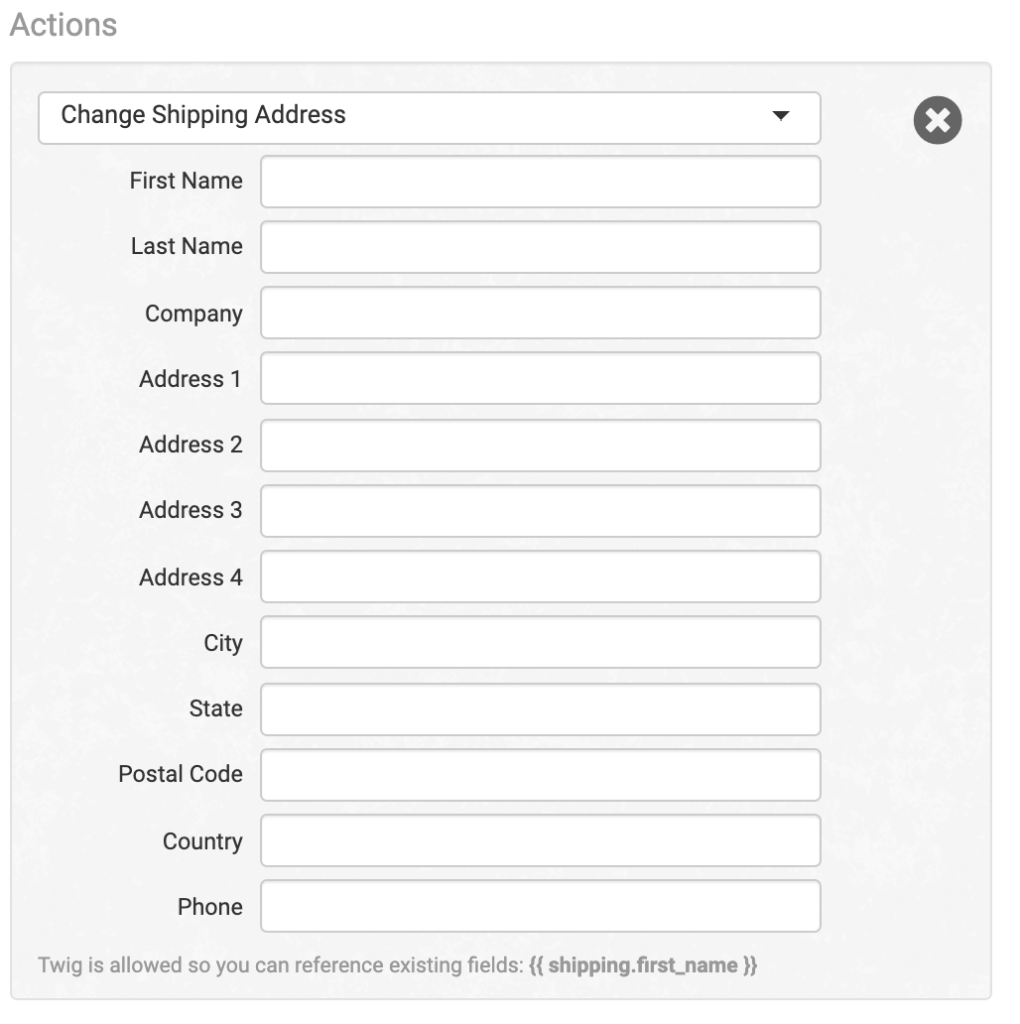Select the Address 3 input box
Viewport: 1020px width, 1024px height.
point(540,511)
